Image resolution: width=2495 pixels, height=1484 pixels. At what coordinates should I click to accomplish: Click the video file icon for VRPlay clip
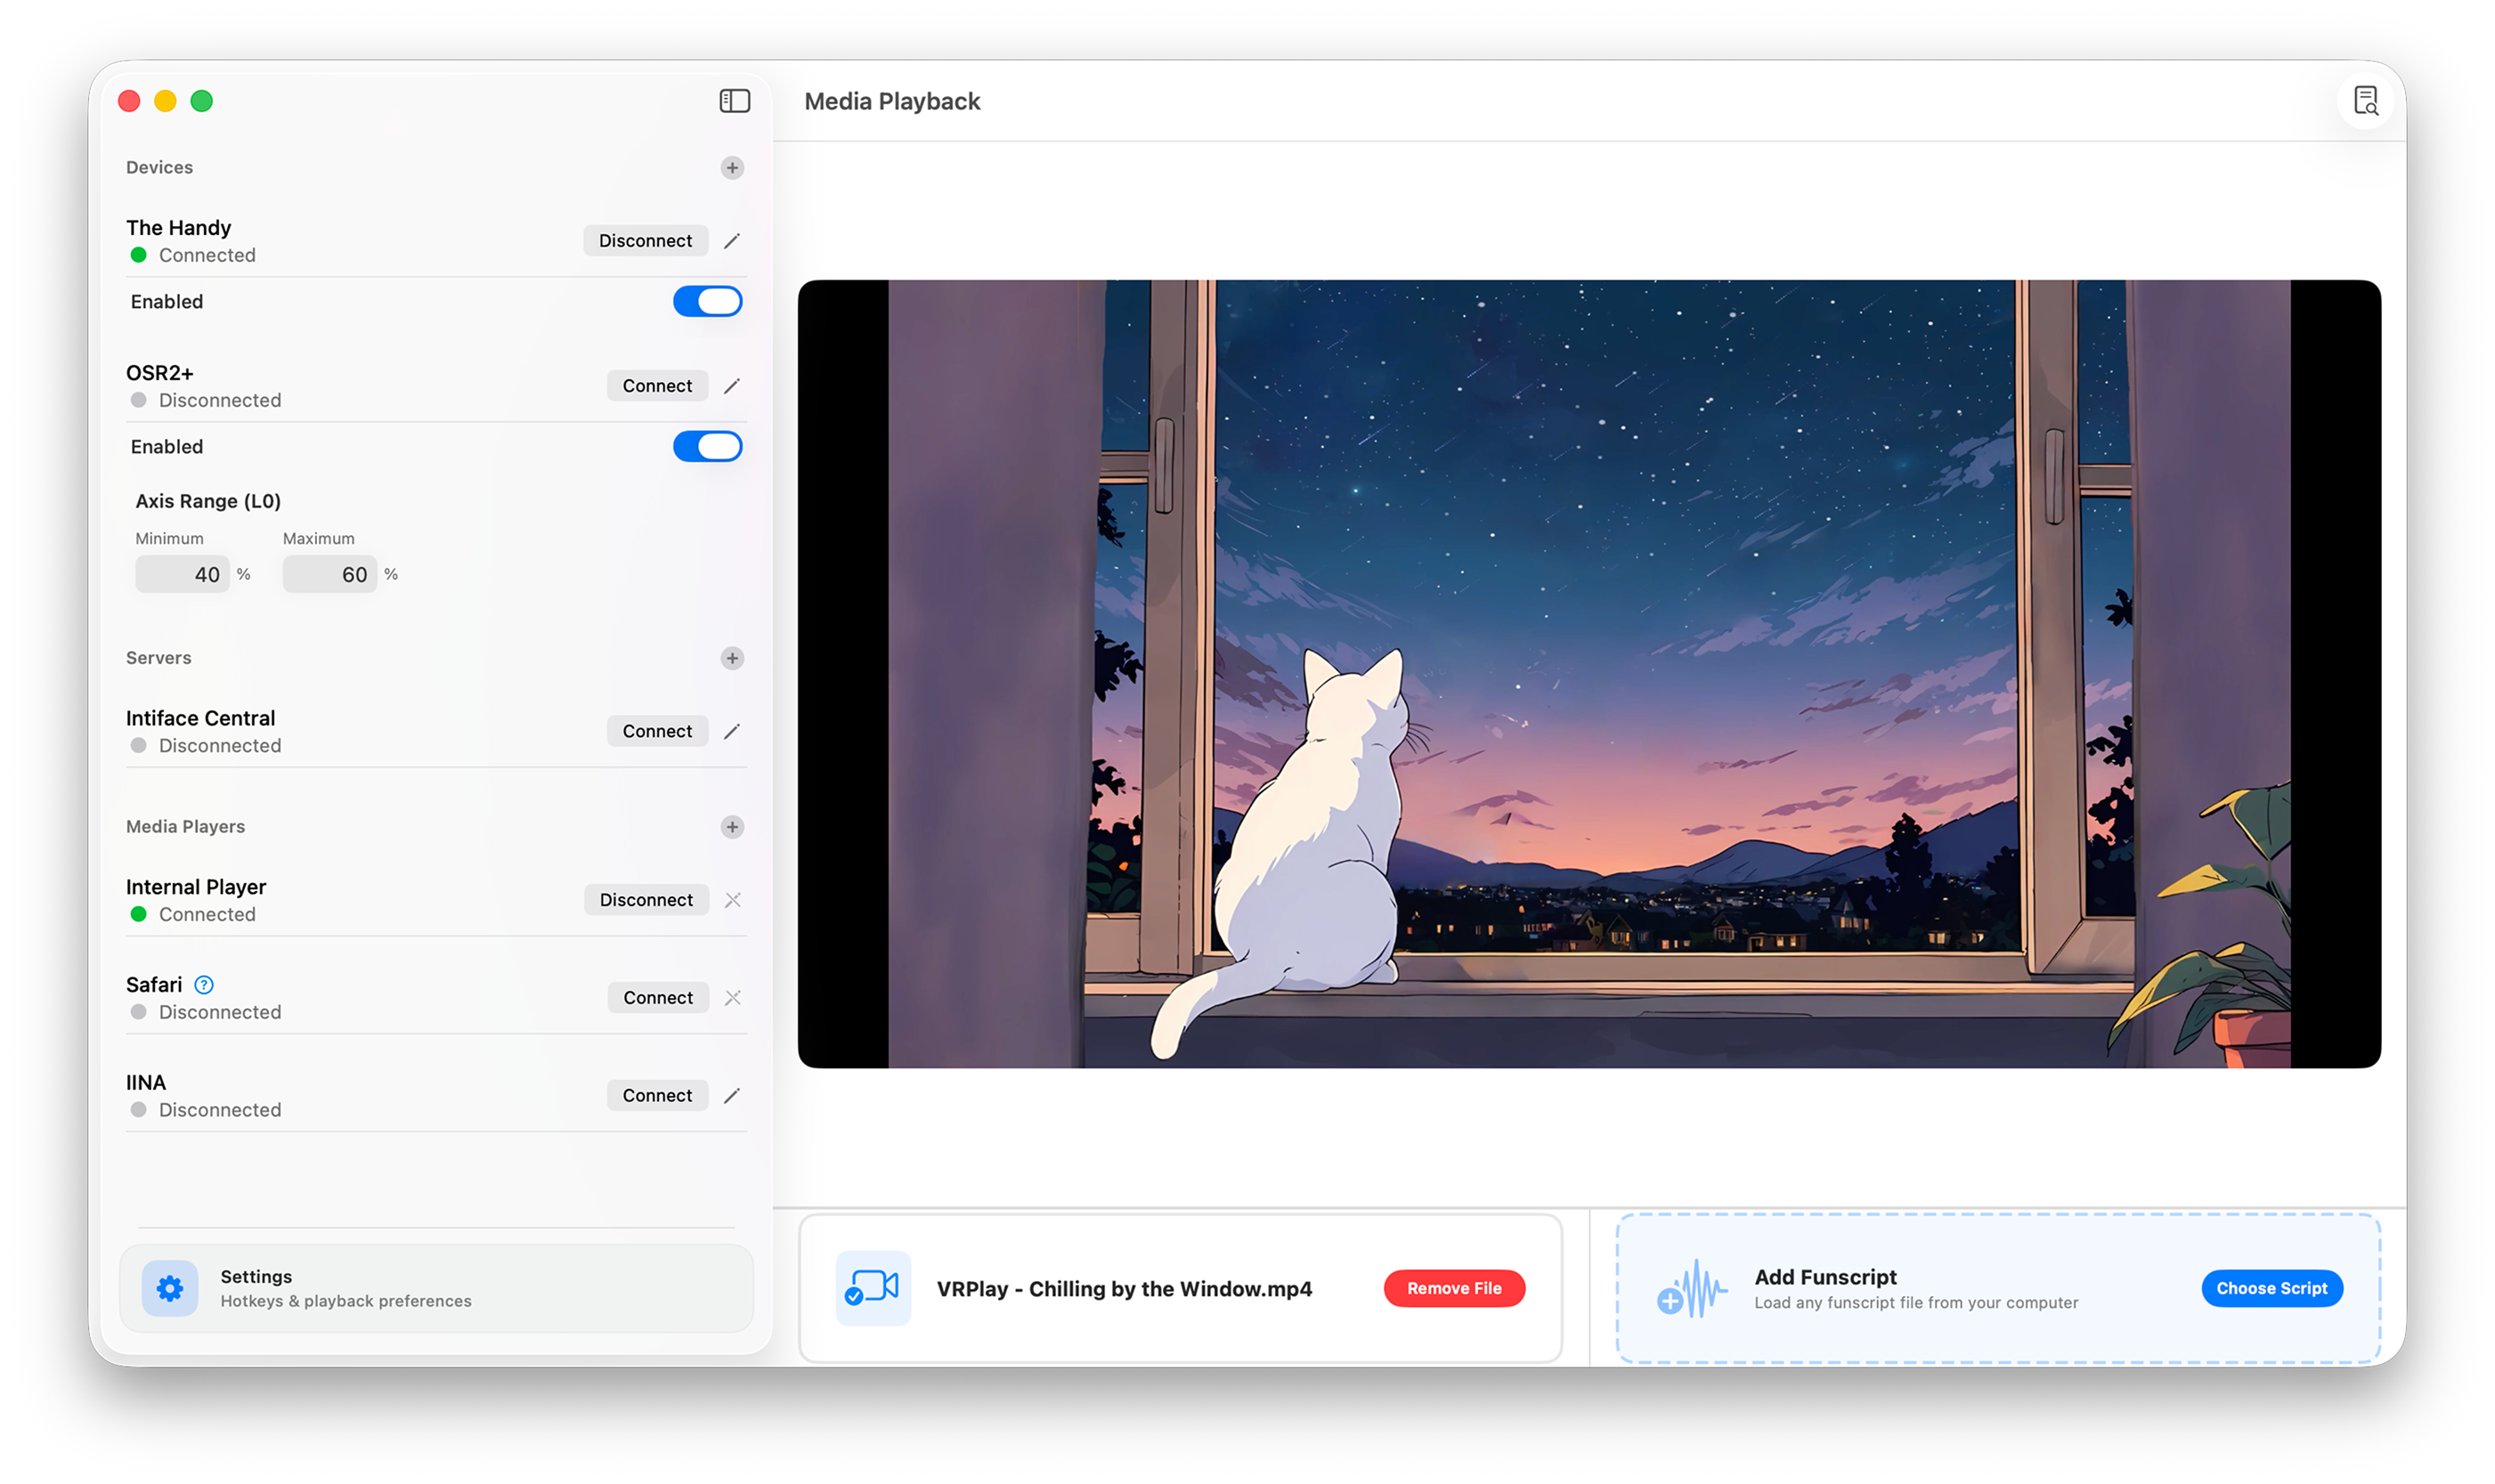click(873, 1288)
